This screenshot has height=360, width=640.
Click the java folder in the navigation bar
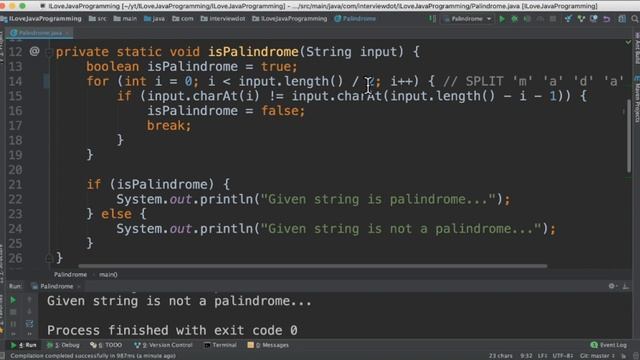click(x=155, y=19)
